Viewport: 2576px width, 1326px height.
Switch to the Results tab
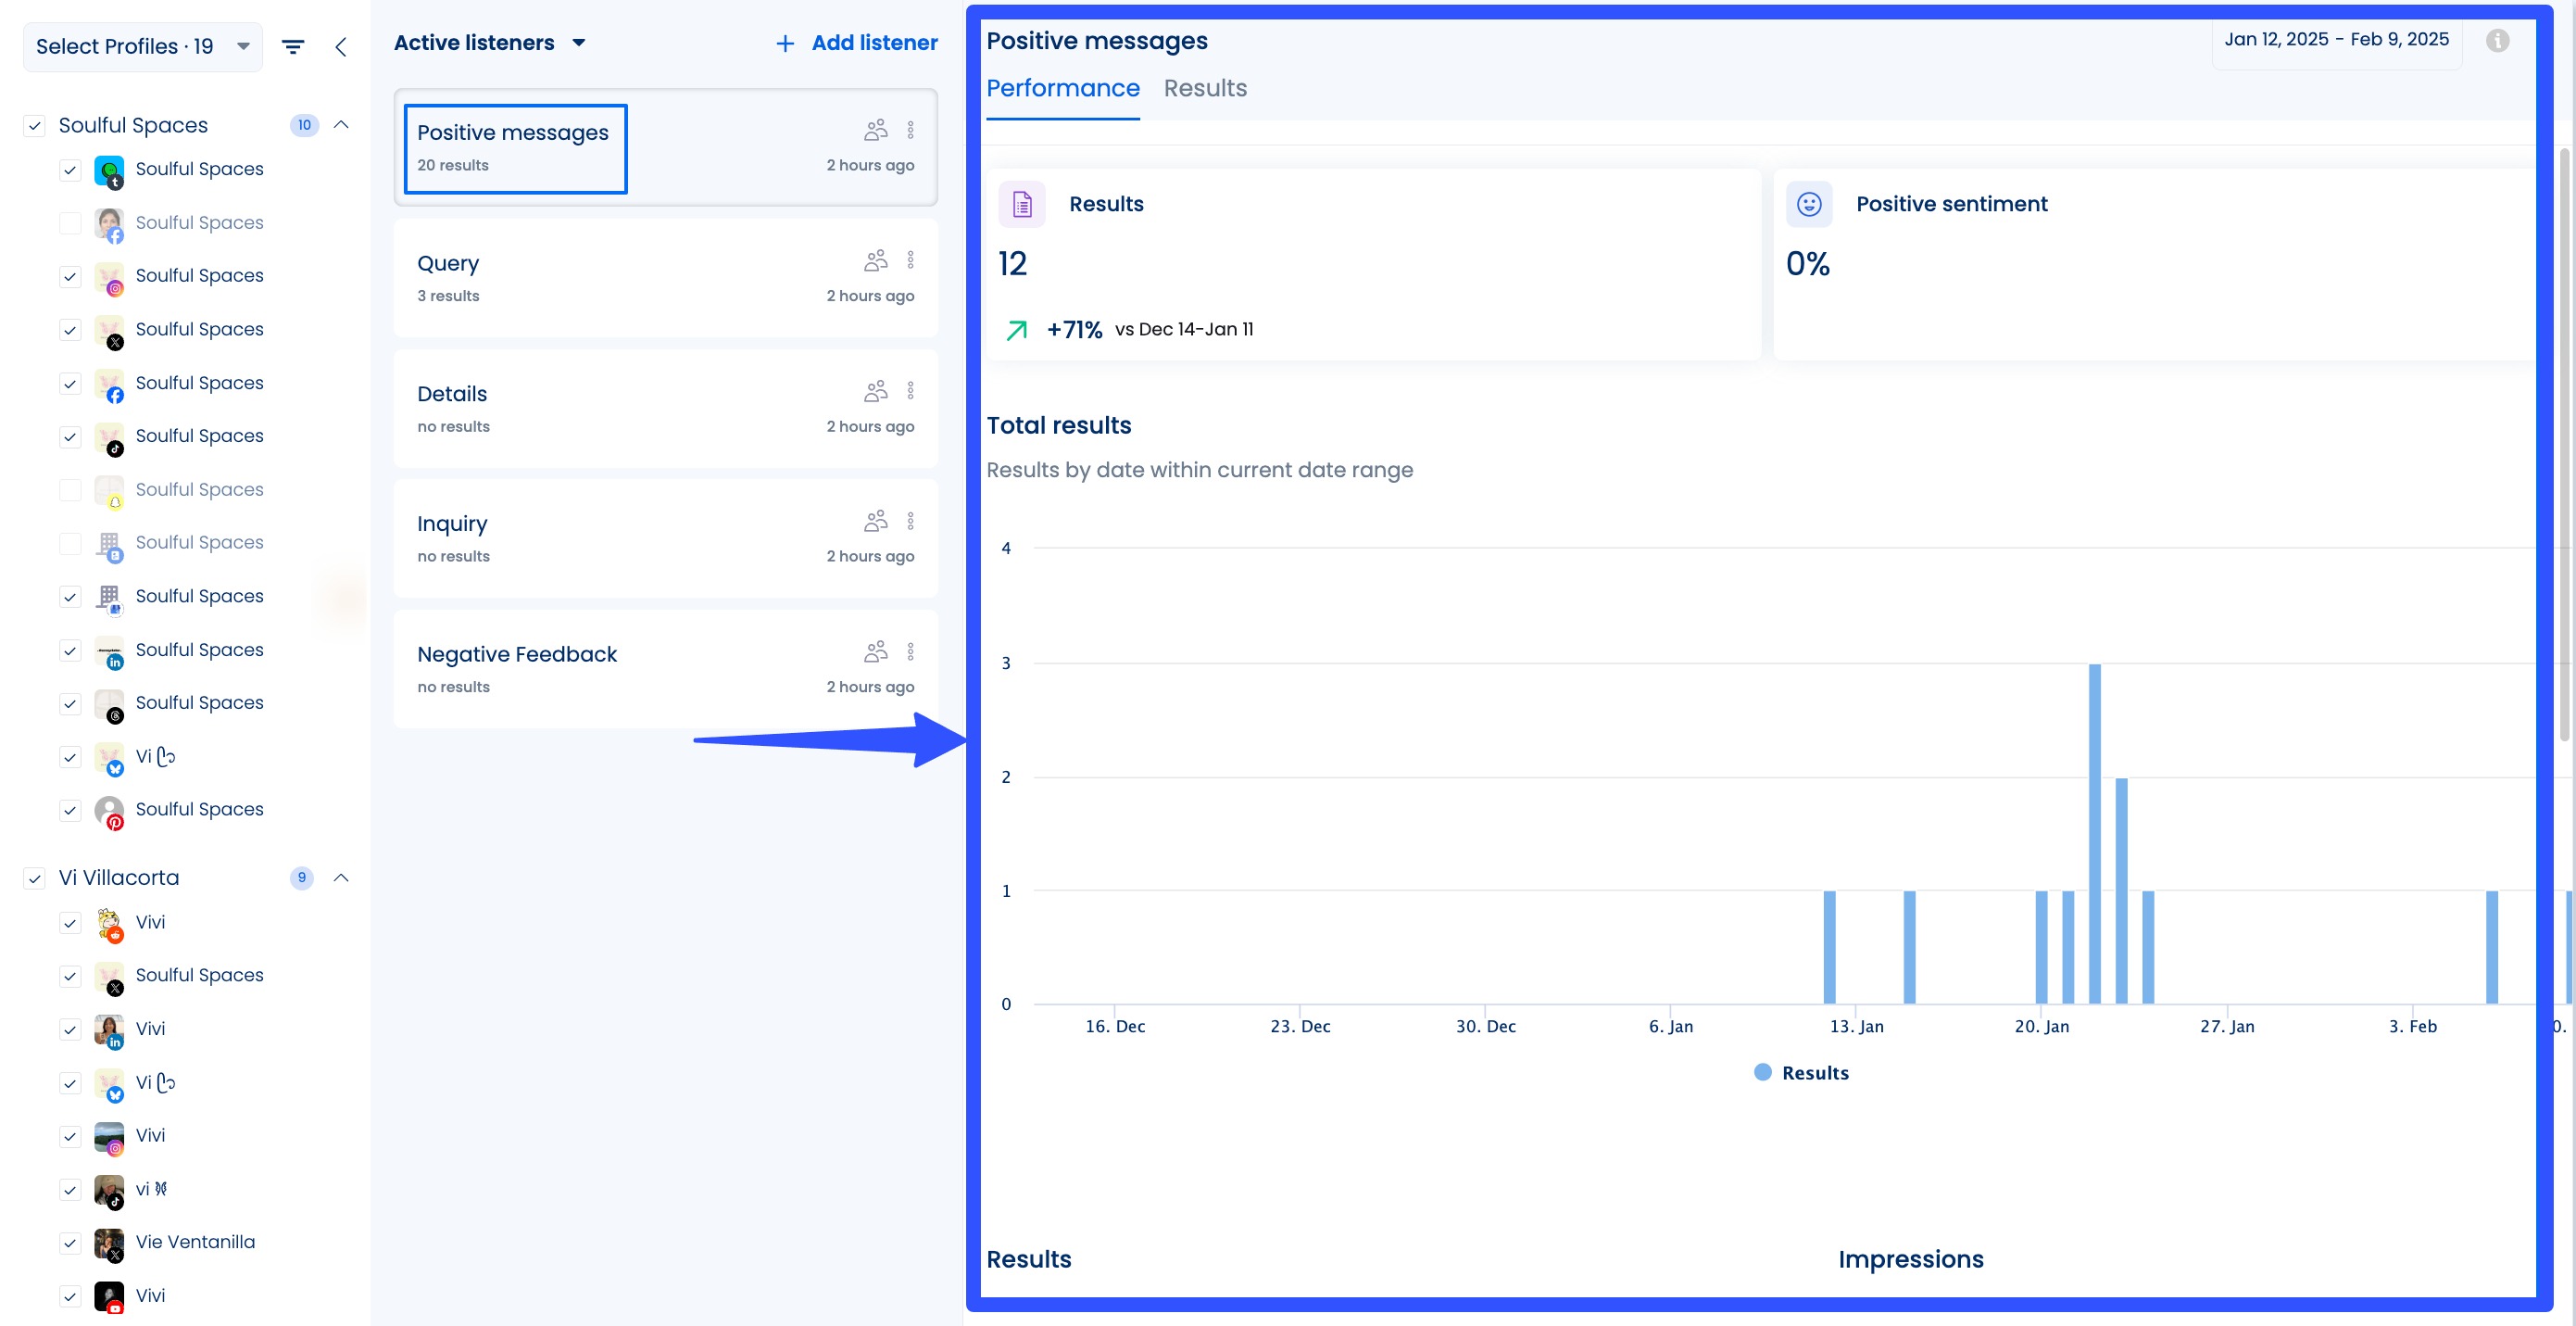(x=1205, y=88)
